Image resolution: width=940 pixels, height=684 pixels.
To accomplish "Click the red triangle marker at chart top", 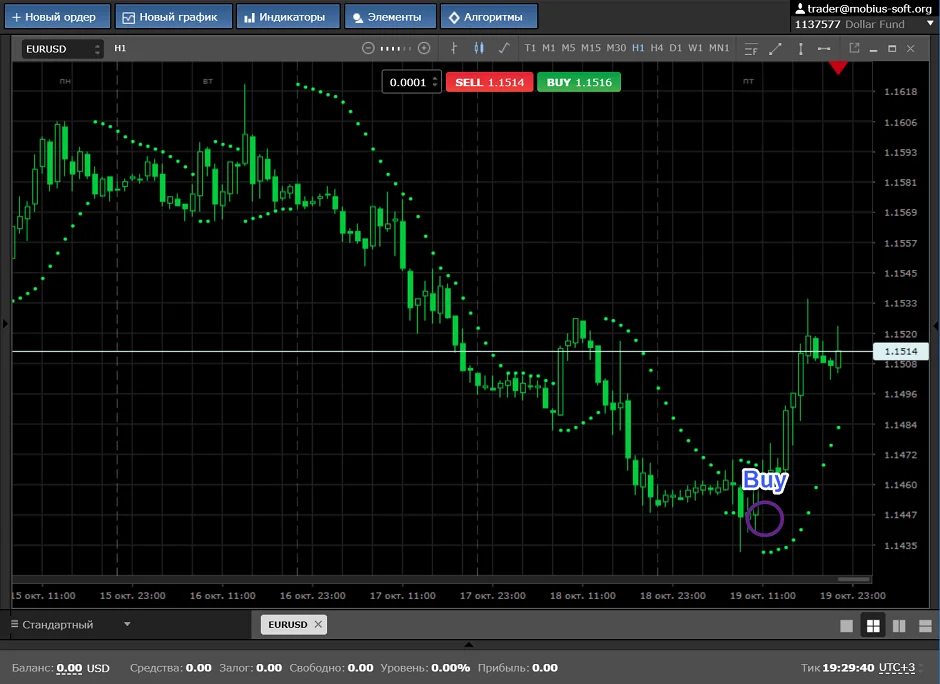I will [838, 68].
